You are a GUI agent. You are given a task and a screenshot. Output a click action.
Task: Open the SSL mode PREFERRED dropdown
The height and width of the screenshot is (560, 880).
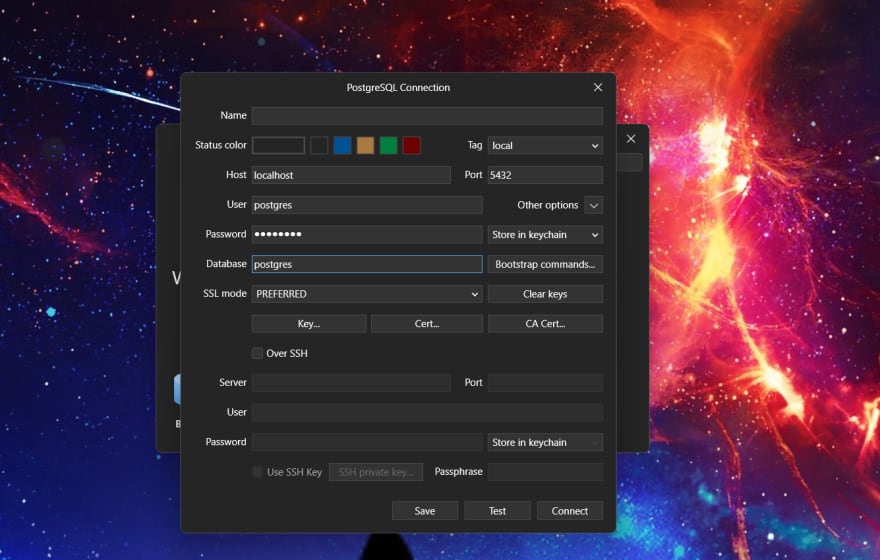367,294
